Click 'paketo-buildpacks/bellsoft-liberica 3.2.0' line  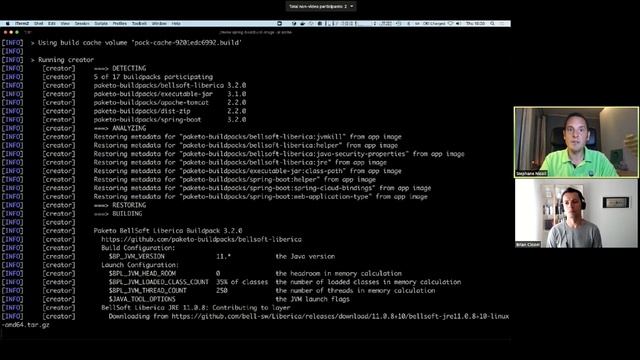[x=170, y=85]
